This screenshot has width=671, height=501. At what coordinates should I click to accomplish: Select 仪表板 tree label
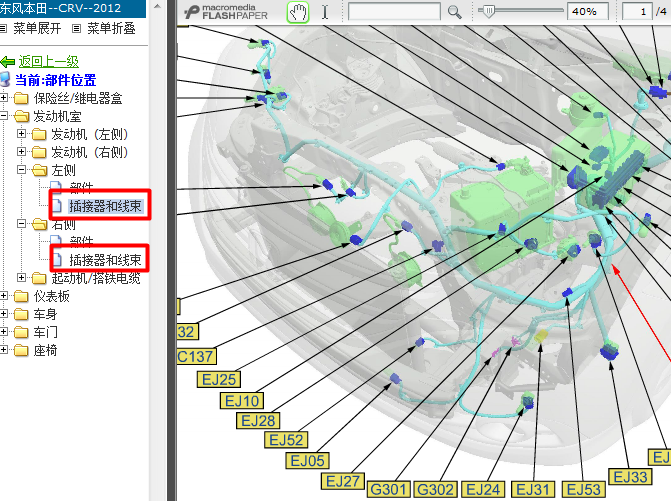[x=51, y=296]
